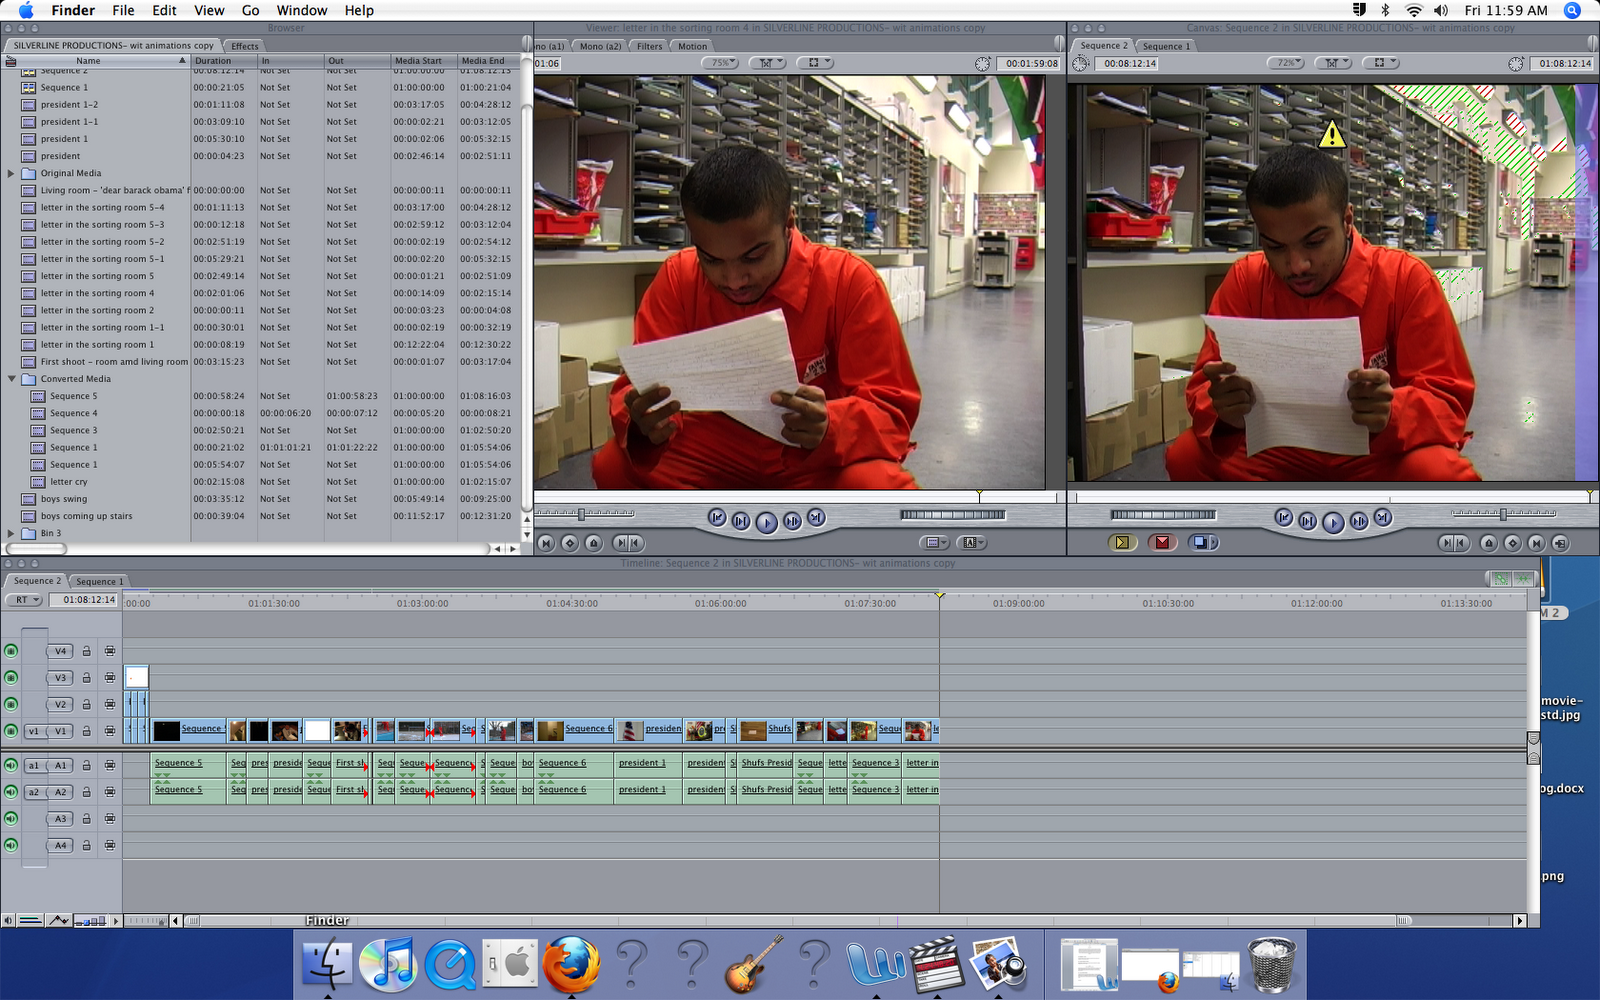
Task: Click the timecode field in the Timeline
Action: (x=84, y=600)
